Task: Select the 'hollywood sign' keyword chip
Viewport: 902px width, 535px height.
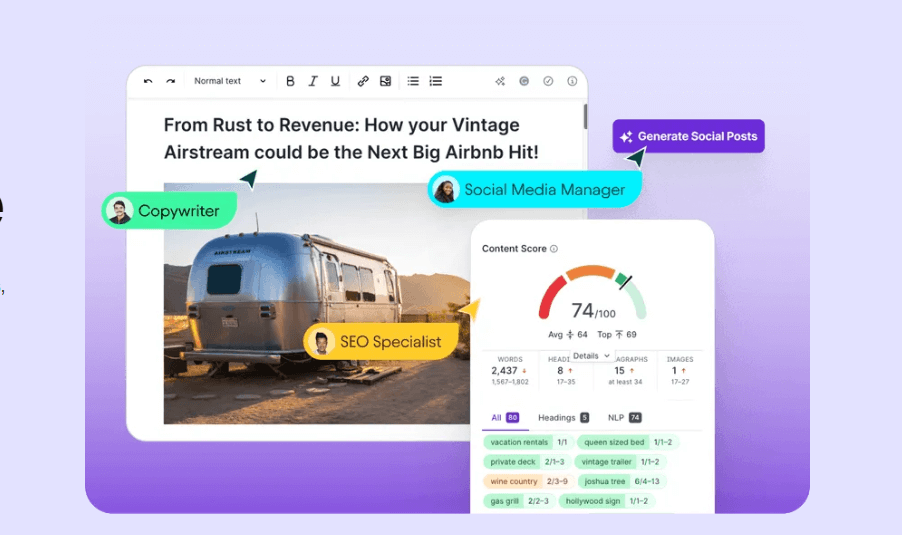Action: (606, 501)
